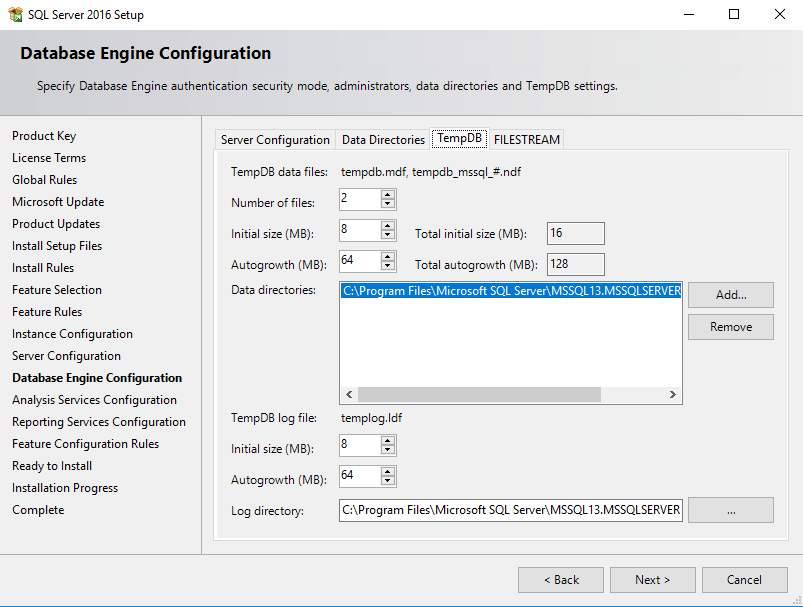This screenshot has height=607, width=803.
Task: Click the bold Database Engine Configuration step
Action: click(97, 378)
